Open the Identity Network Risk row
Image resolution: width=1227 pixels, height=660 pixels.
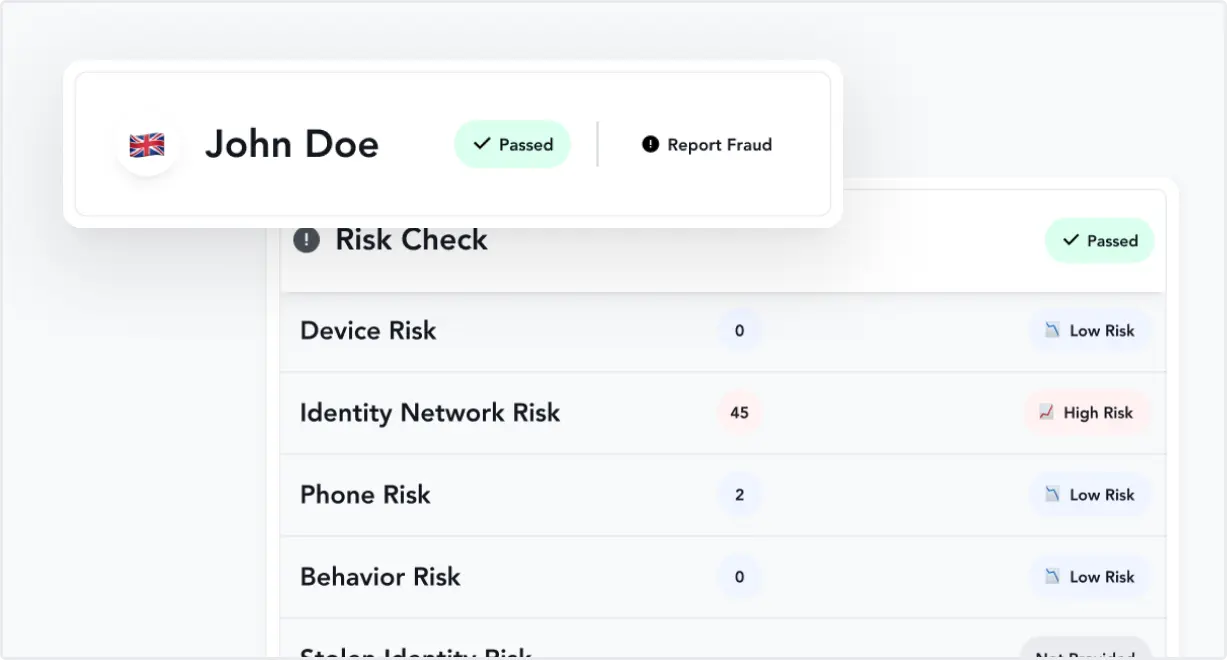430,413
